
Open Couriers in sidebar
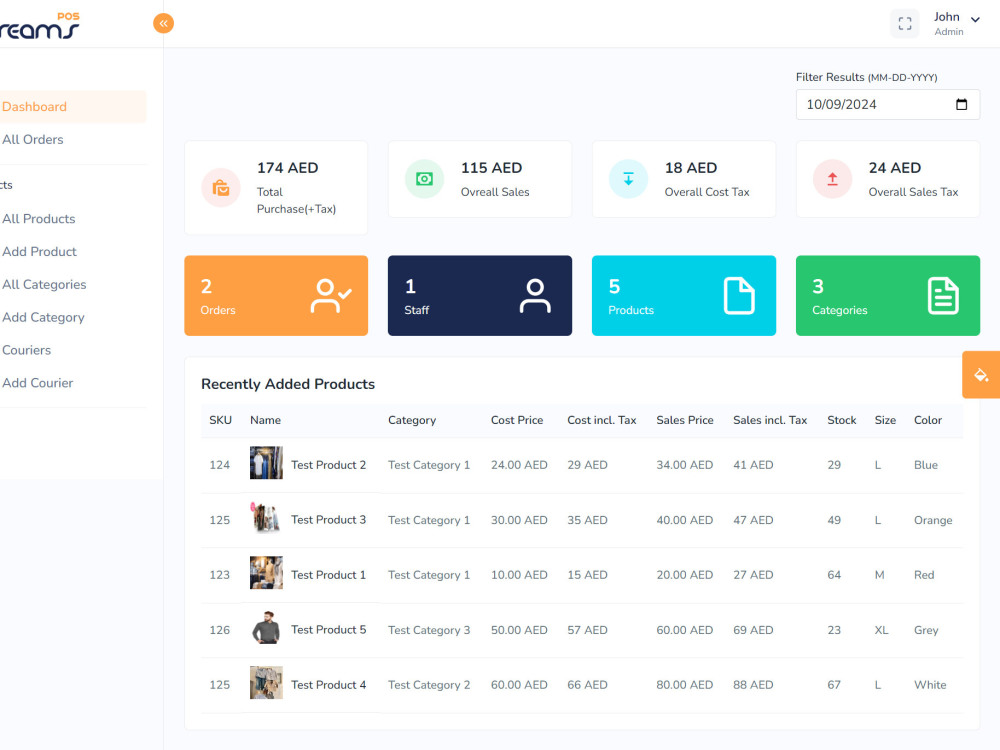coord(26,350)
